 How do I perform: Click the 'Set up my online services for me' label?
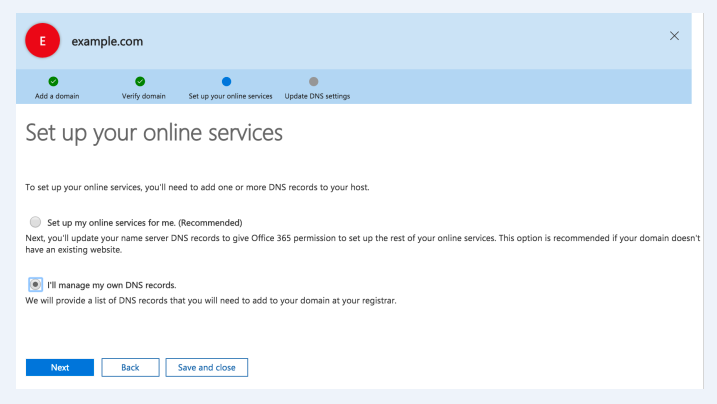click(145, 222)
